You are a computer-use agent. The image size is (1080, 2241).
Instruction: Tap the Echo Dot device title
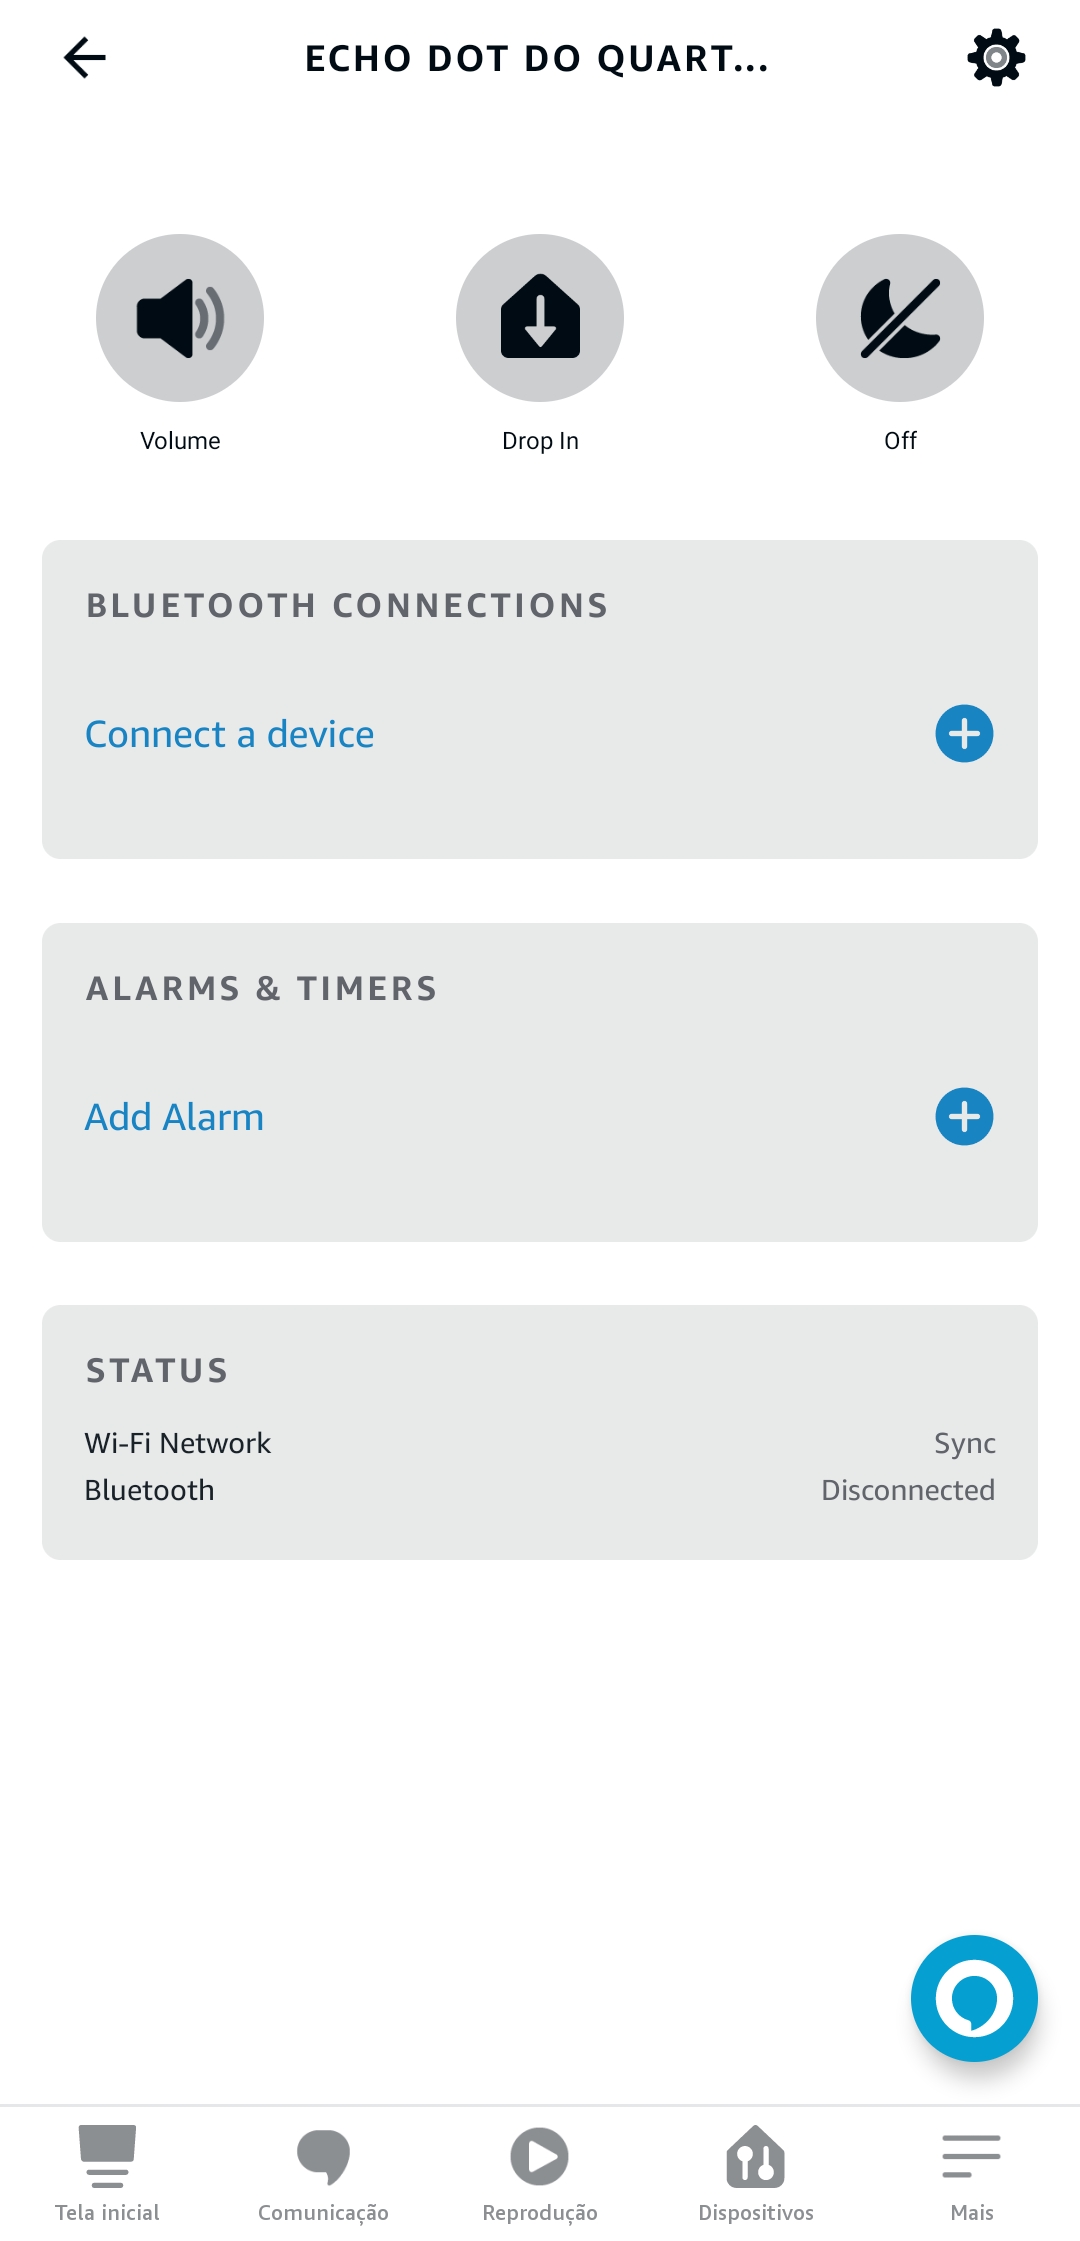[x=537, y=59]
